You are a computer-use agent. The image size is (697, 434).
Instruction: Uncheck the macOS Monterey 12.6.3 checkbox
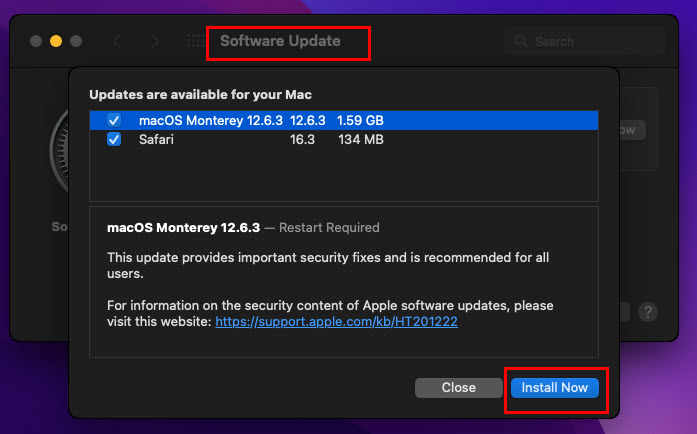coord(114,120)
